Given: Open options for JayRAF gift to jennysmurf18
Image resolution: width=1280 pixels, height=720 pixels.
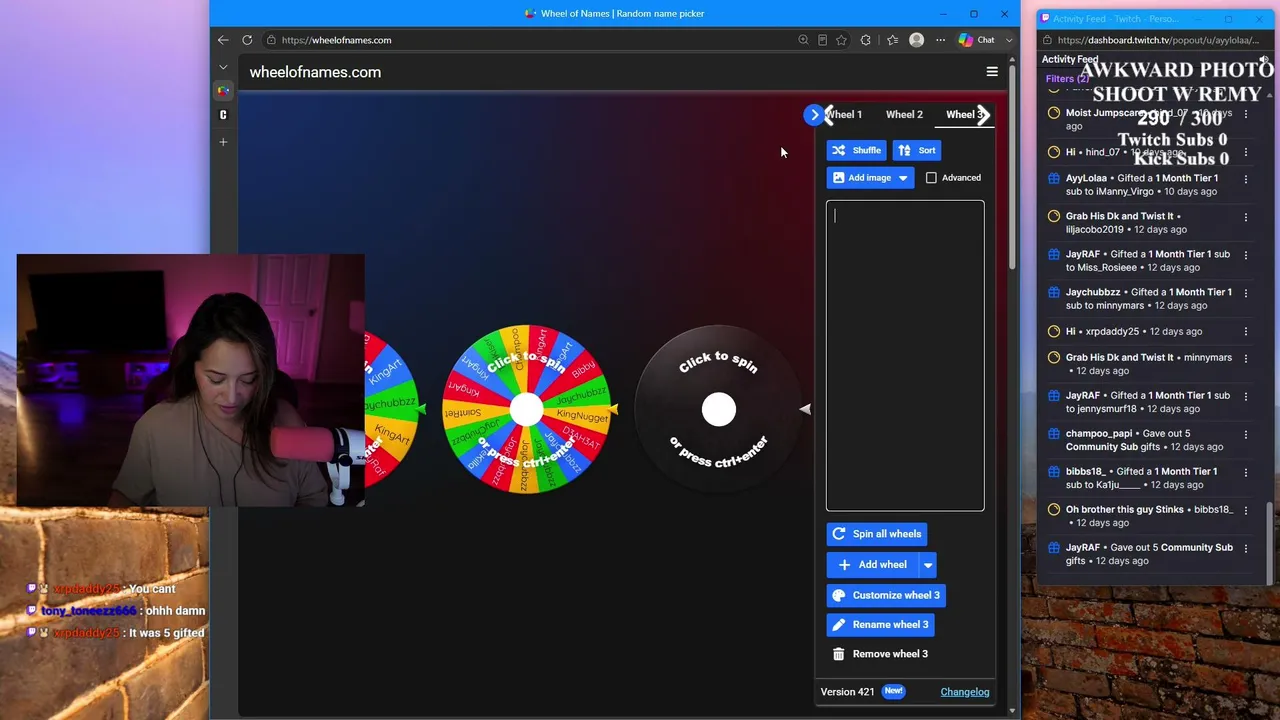Looking at the screenshot, I should click(1246, 396).
